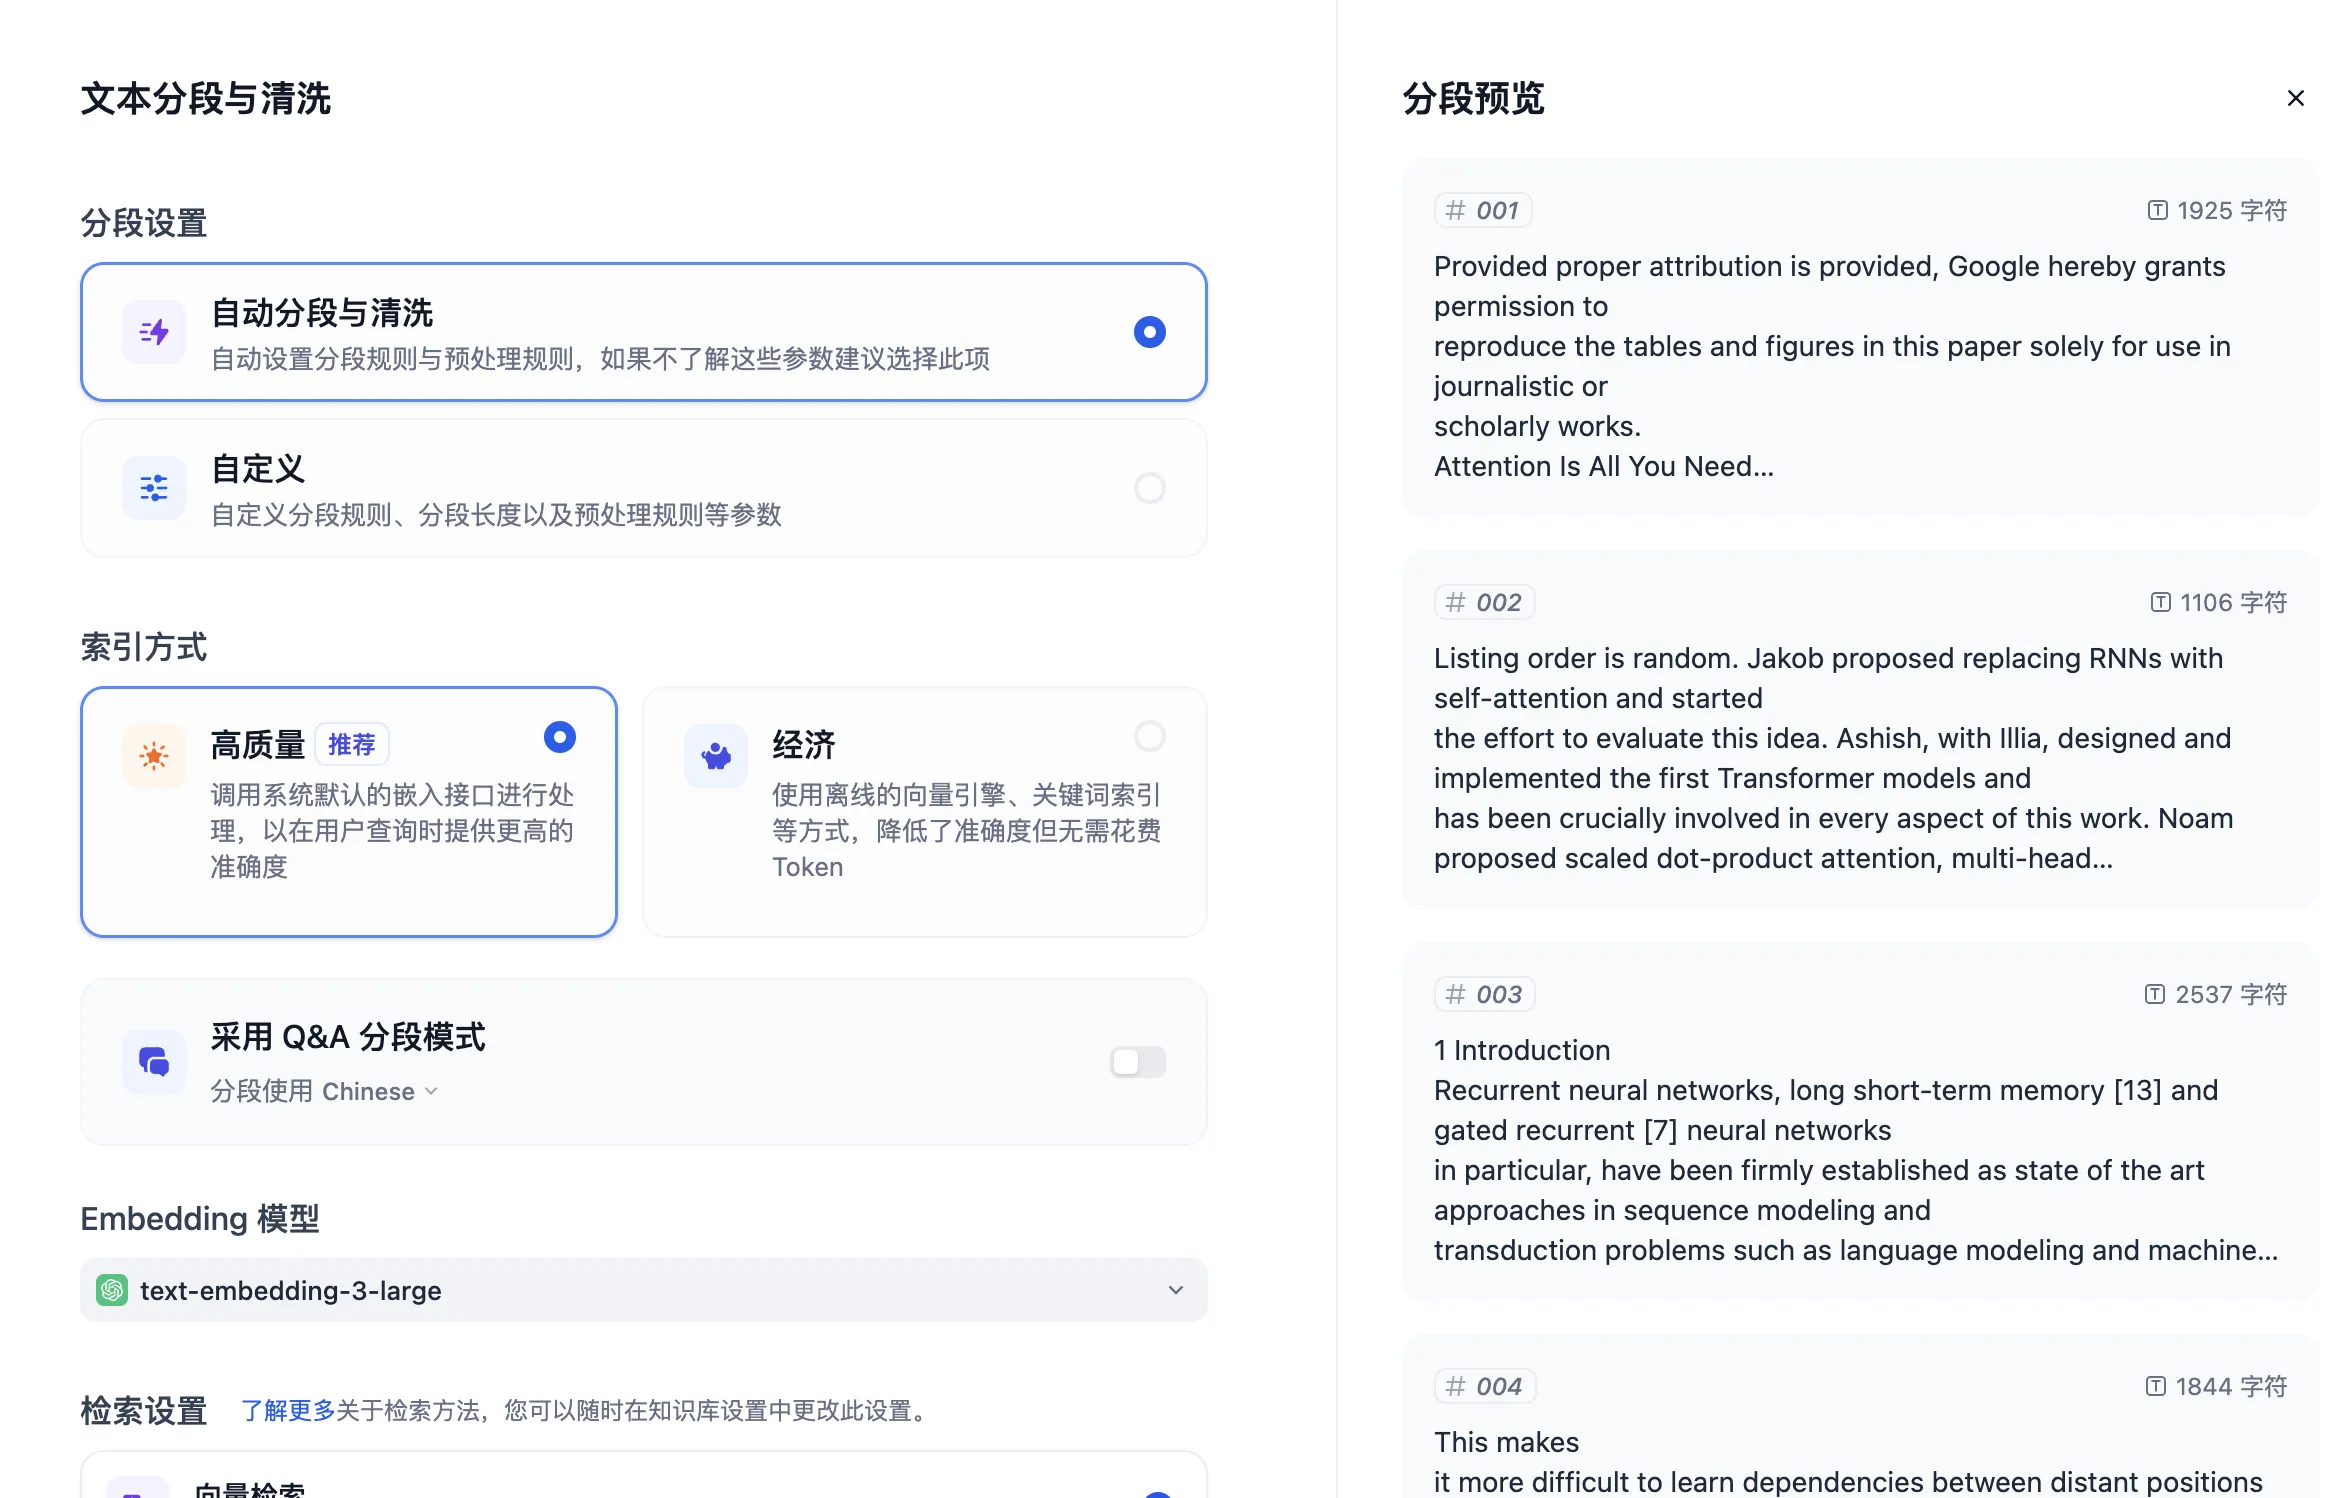Click the auto segmentation lightning icon
The width and height of the screenshot is (2340, 1498).
coord(154,332)
